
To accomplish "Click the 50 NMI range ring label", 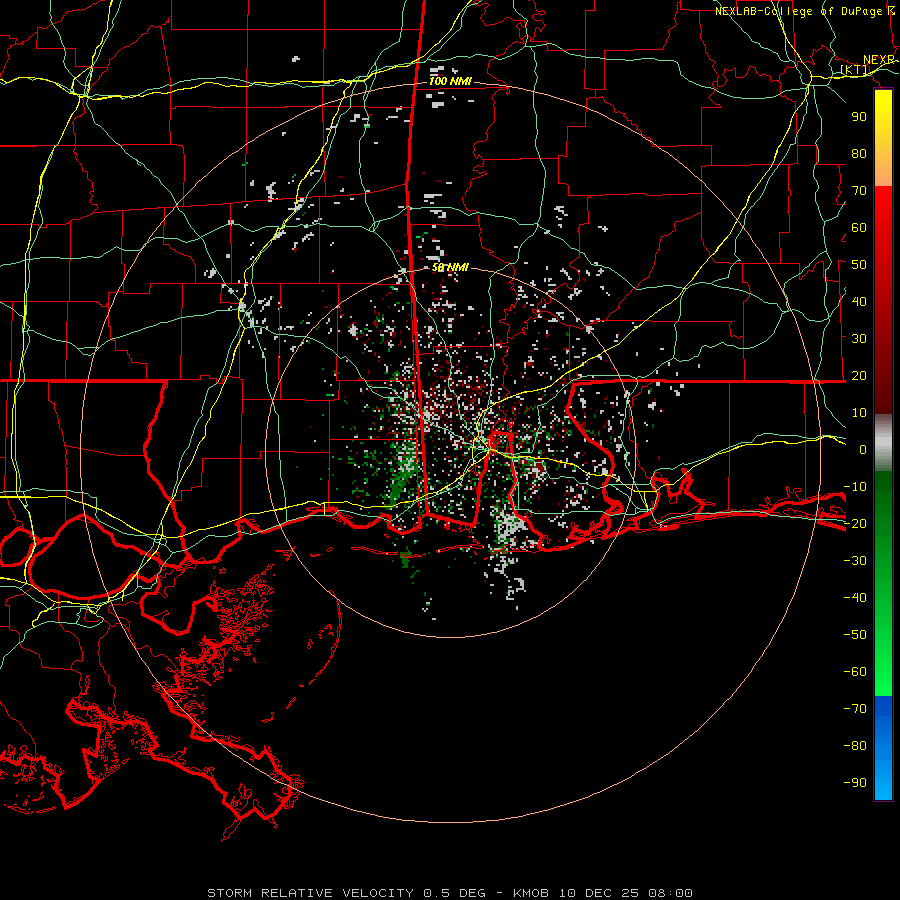I will [x=450, y=267].
